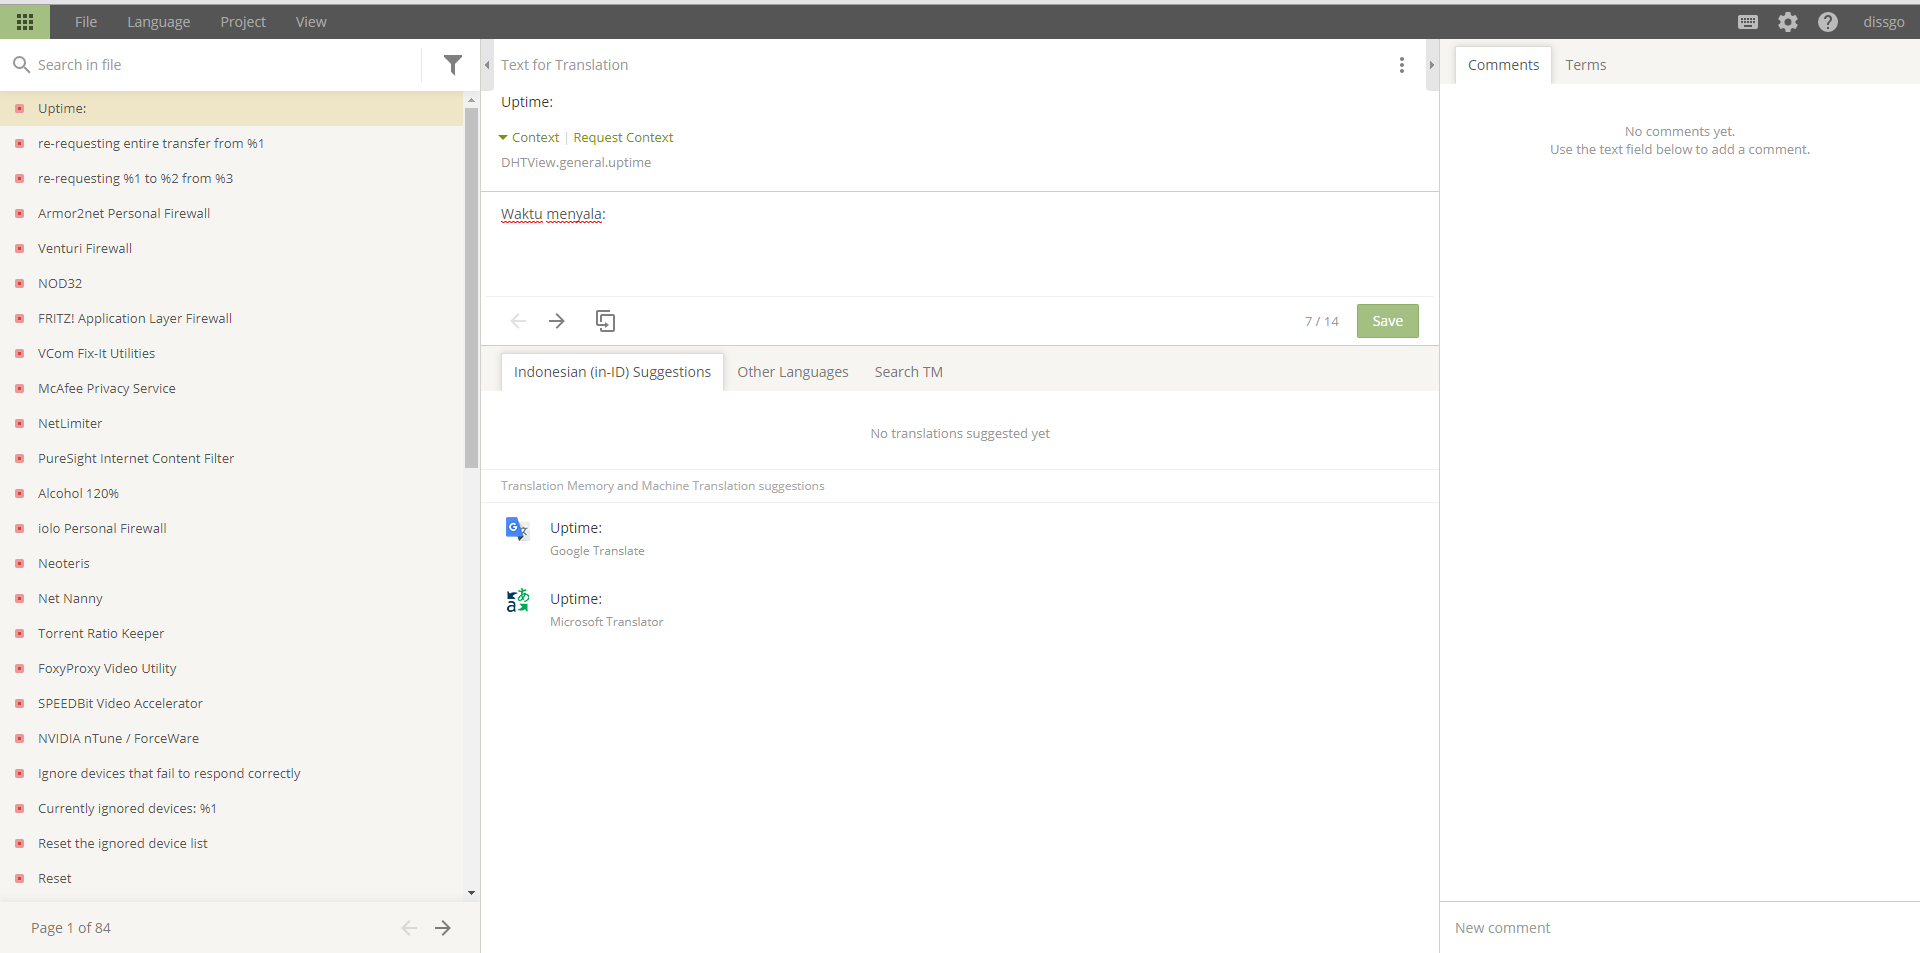Click the scroll down arrow in string list

pos(471,893)
